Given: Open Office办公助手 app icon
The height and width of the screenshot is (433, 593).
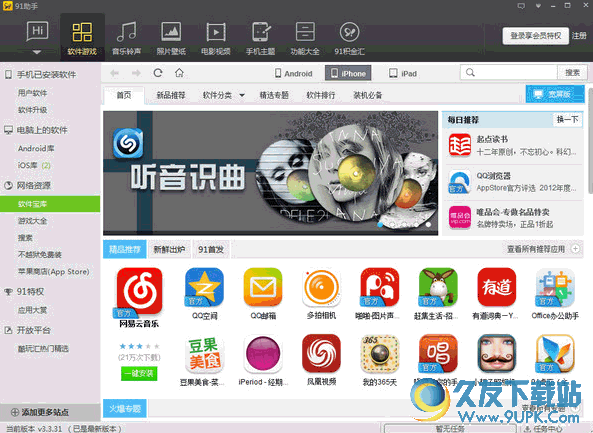Looking at the screenshot, I should [555, 287].
